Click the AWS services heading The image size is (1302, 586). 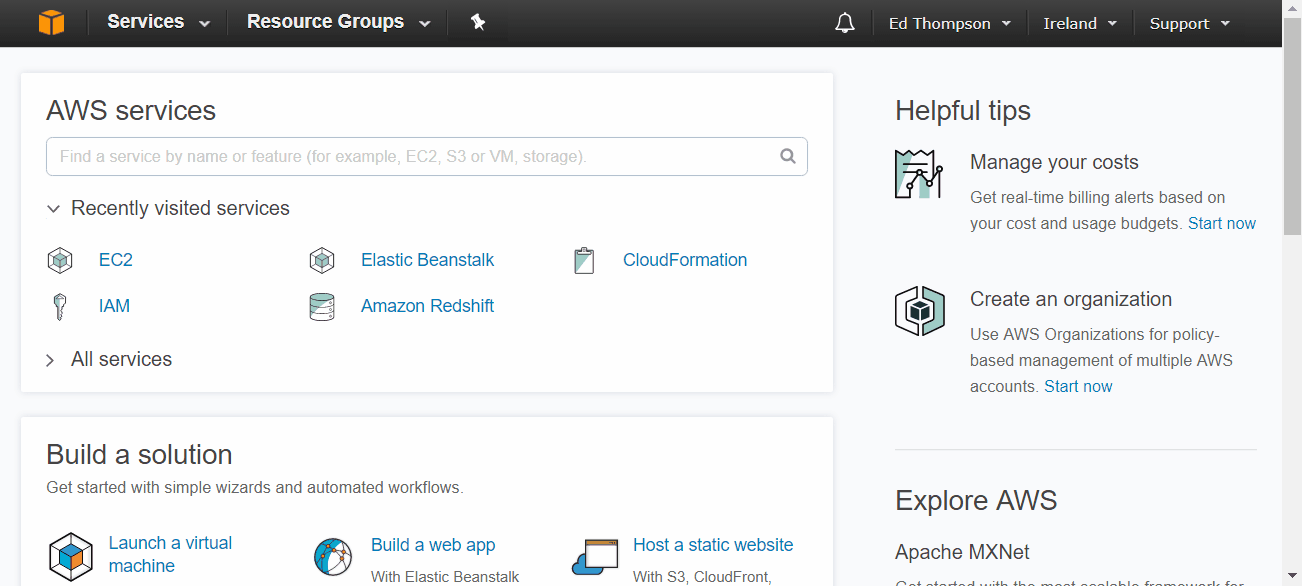[x=131, y=110]
